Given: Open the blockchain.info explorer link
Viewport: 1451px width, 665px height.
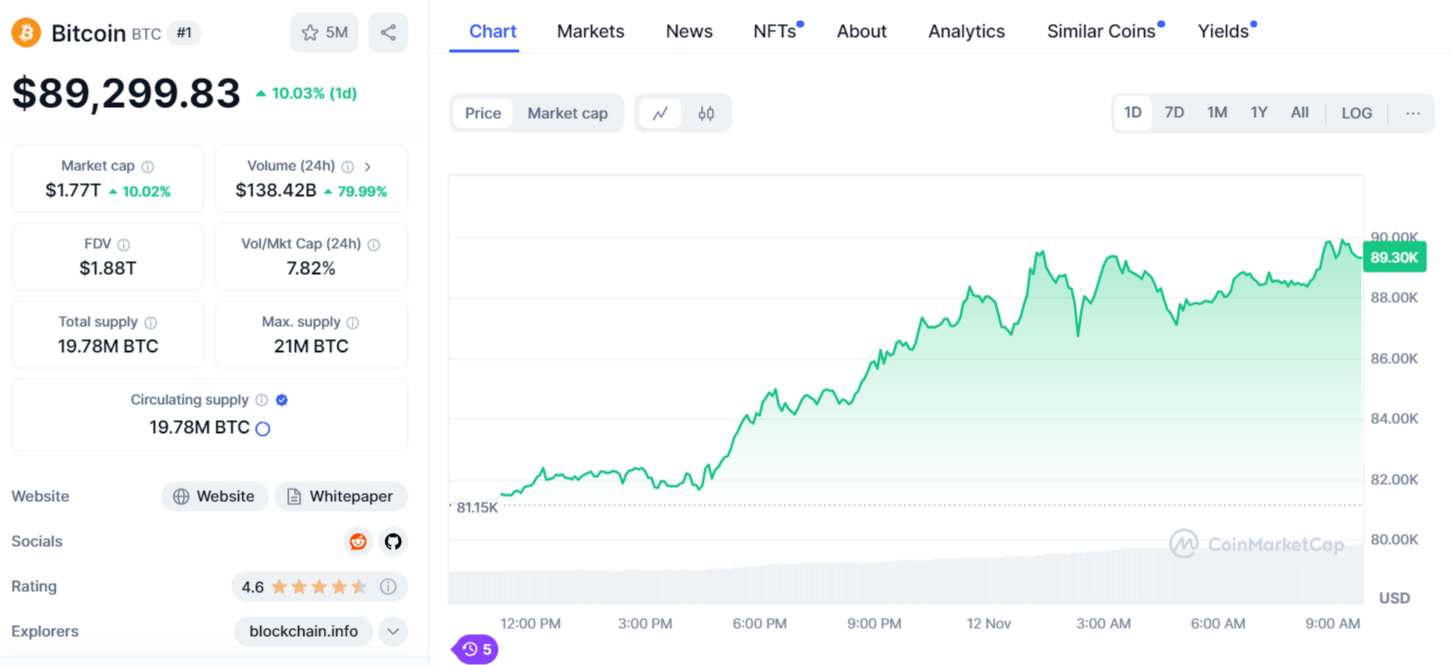Looking at the screenshot, I should 304,632.
